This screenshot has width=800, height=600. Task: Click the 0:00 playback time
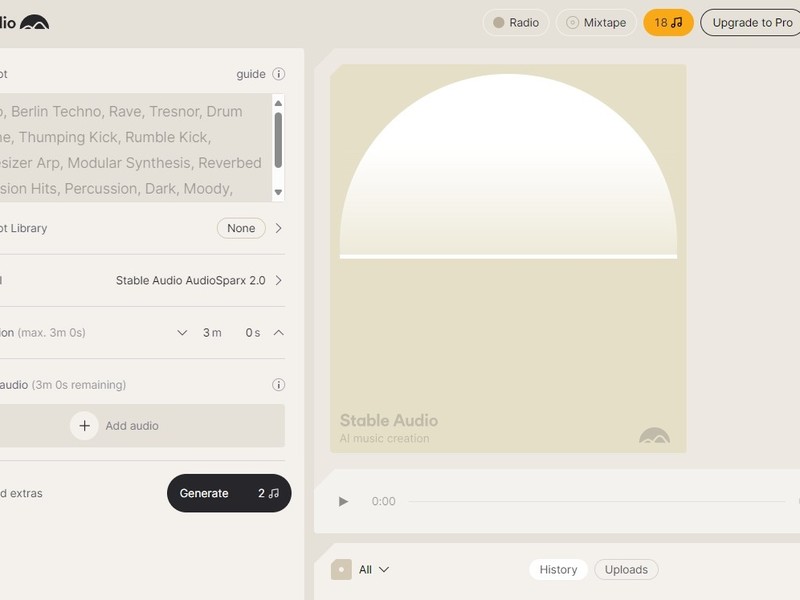pyautogui.click(x=383, y=502)
